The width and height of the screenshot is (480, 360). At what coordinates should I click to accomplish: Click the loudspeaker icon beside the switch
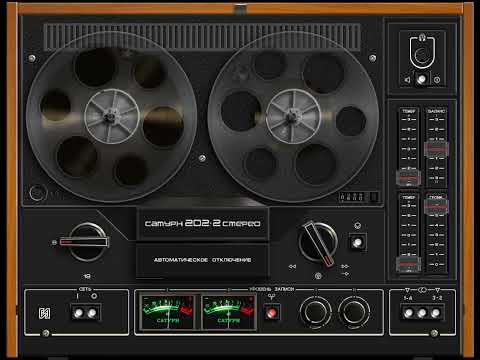[407, 80]
